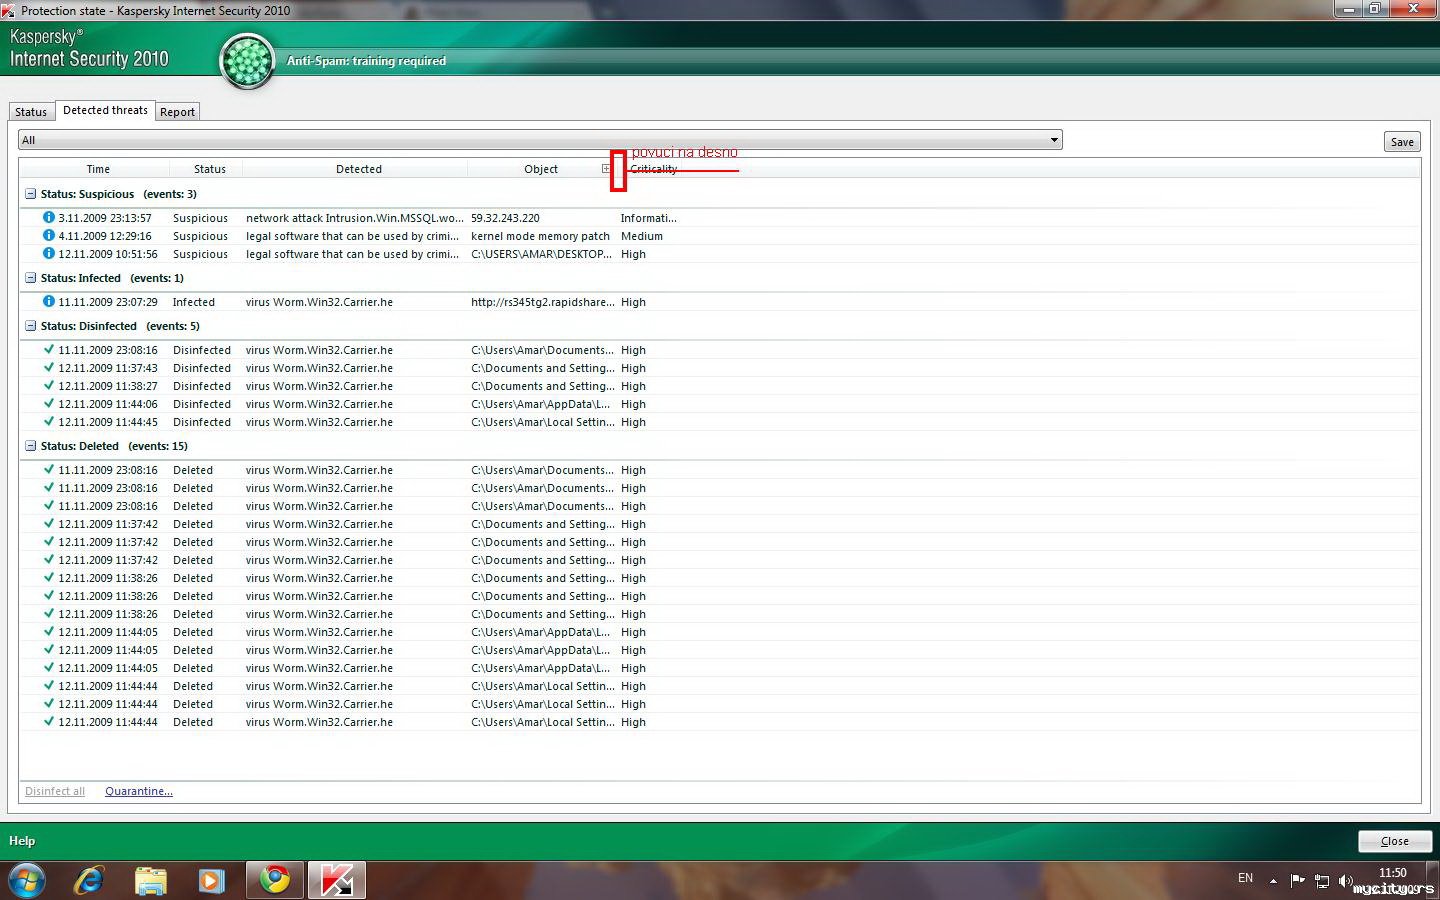Collapse the Status: Disinfected group
This screenshot has width=1440, height=900.
click(x=30, y=326)
